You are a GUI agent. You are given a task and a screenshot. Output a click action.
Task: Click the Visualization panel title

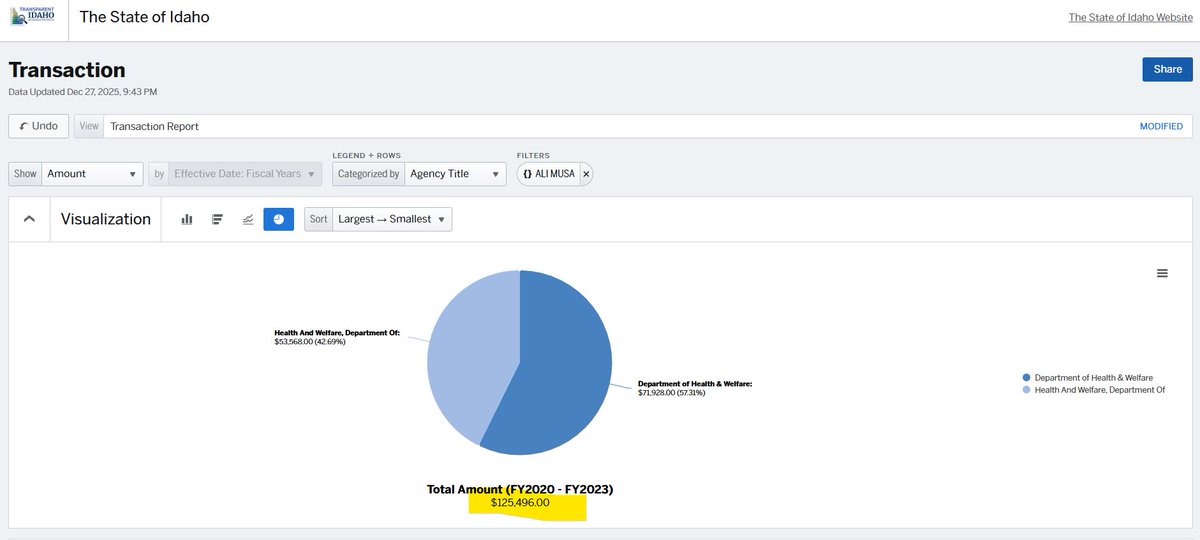[106, 219]
